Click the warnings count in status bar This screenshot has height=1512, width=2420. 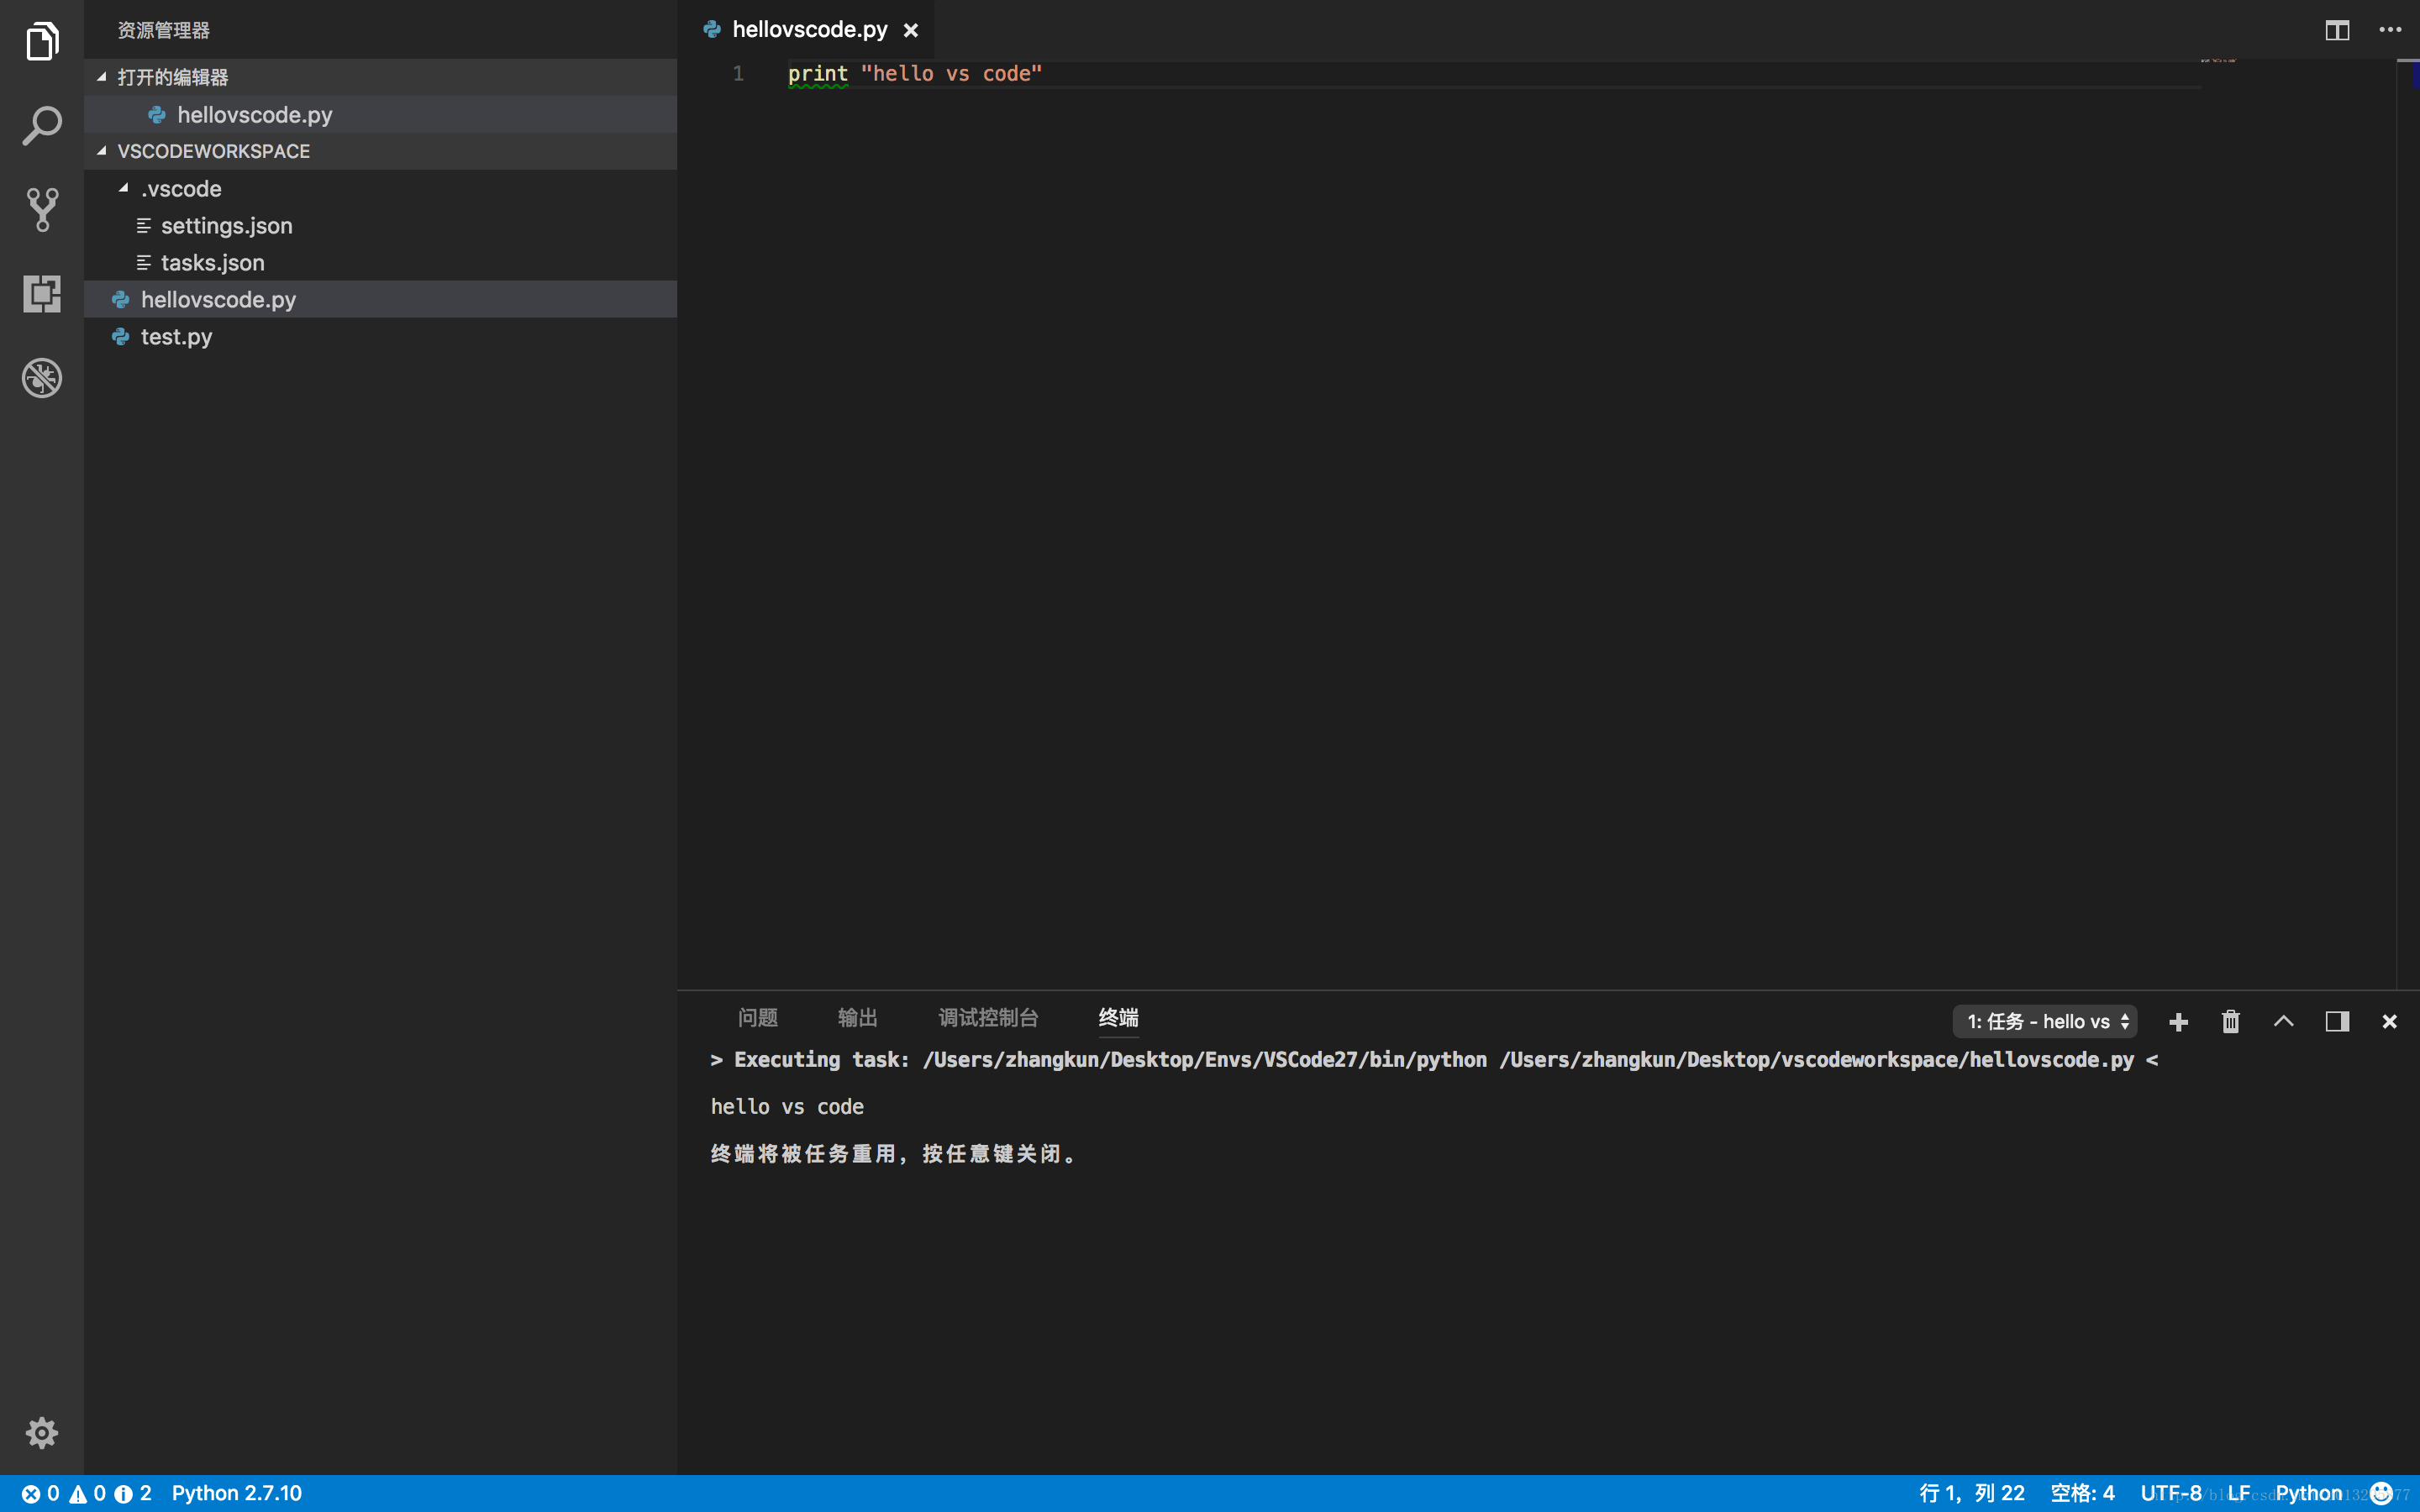coord(88,1493)
